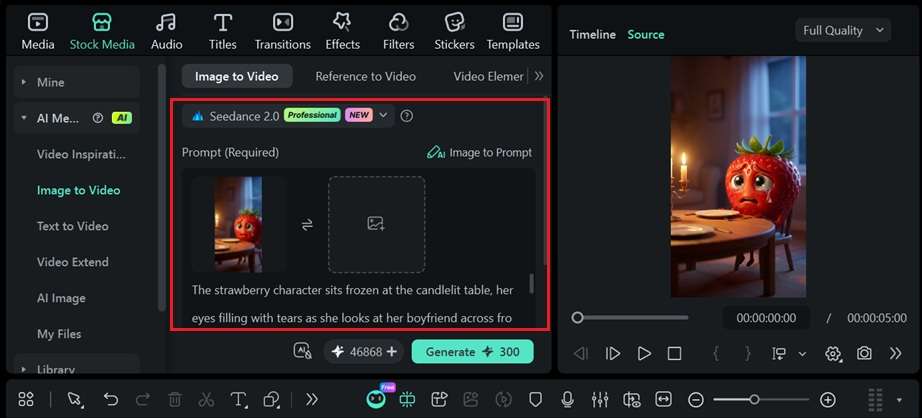Select Text to Video in sidebar
This screenshot has height=418, width=922.
click(x=72, y=226)
